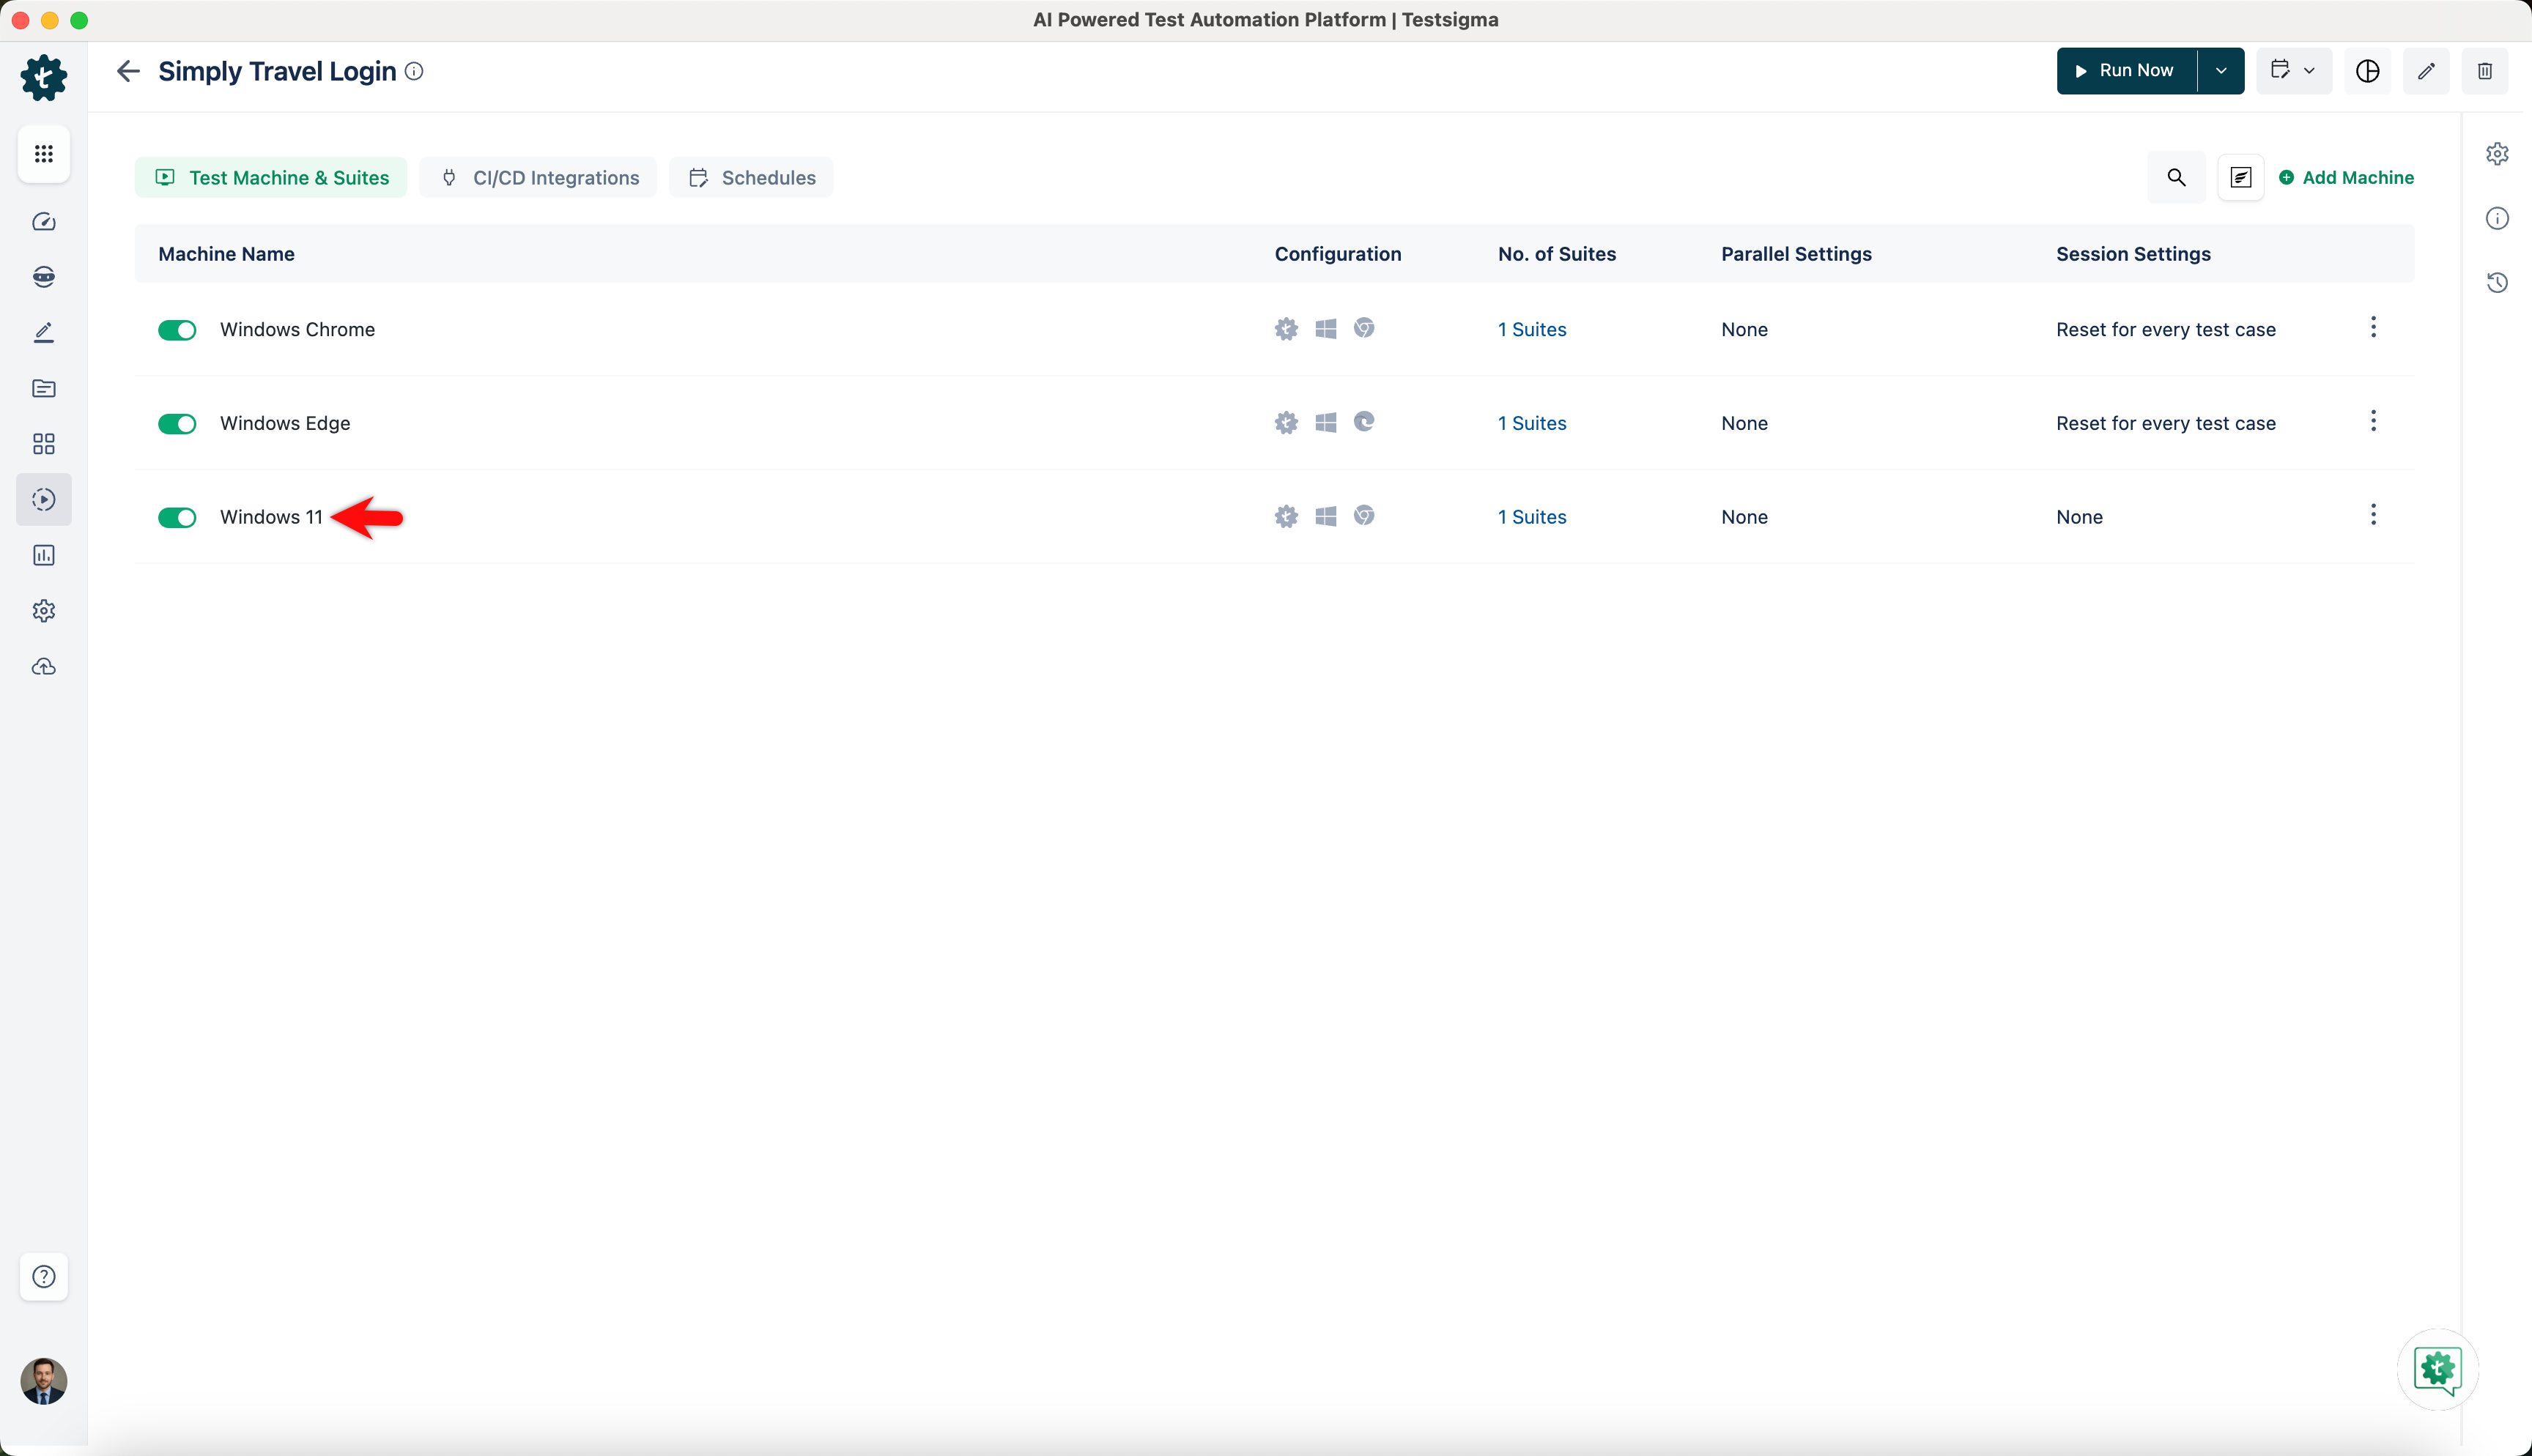Screen dimensions: 2532x1456
Task: Switch to the Schedules tab
Action: click(752, 177)
